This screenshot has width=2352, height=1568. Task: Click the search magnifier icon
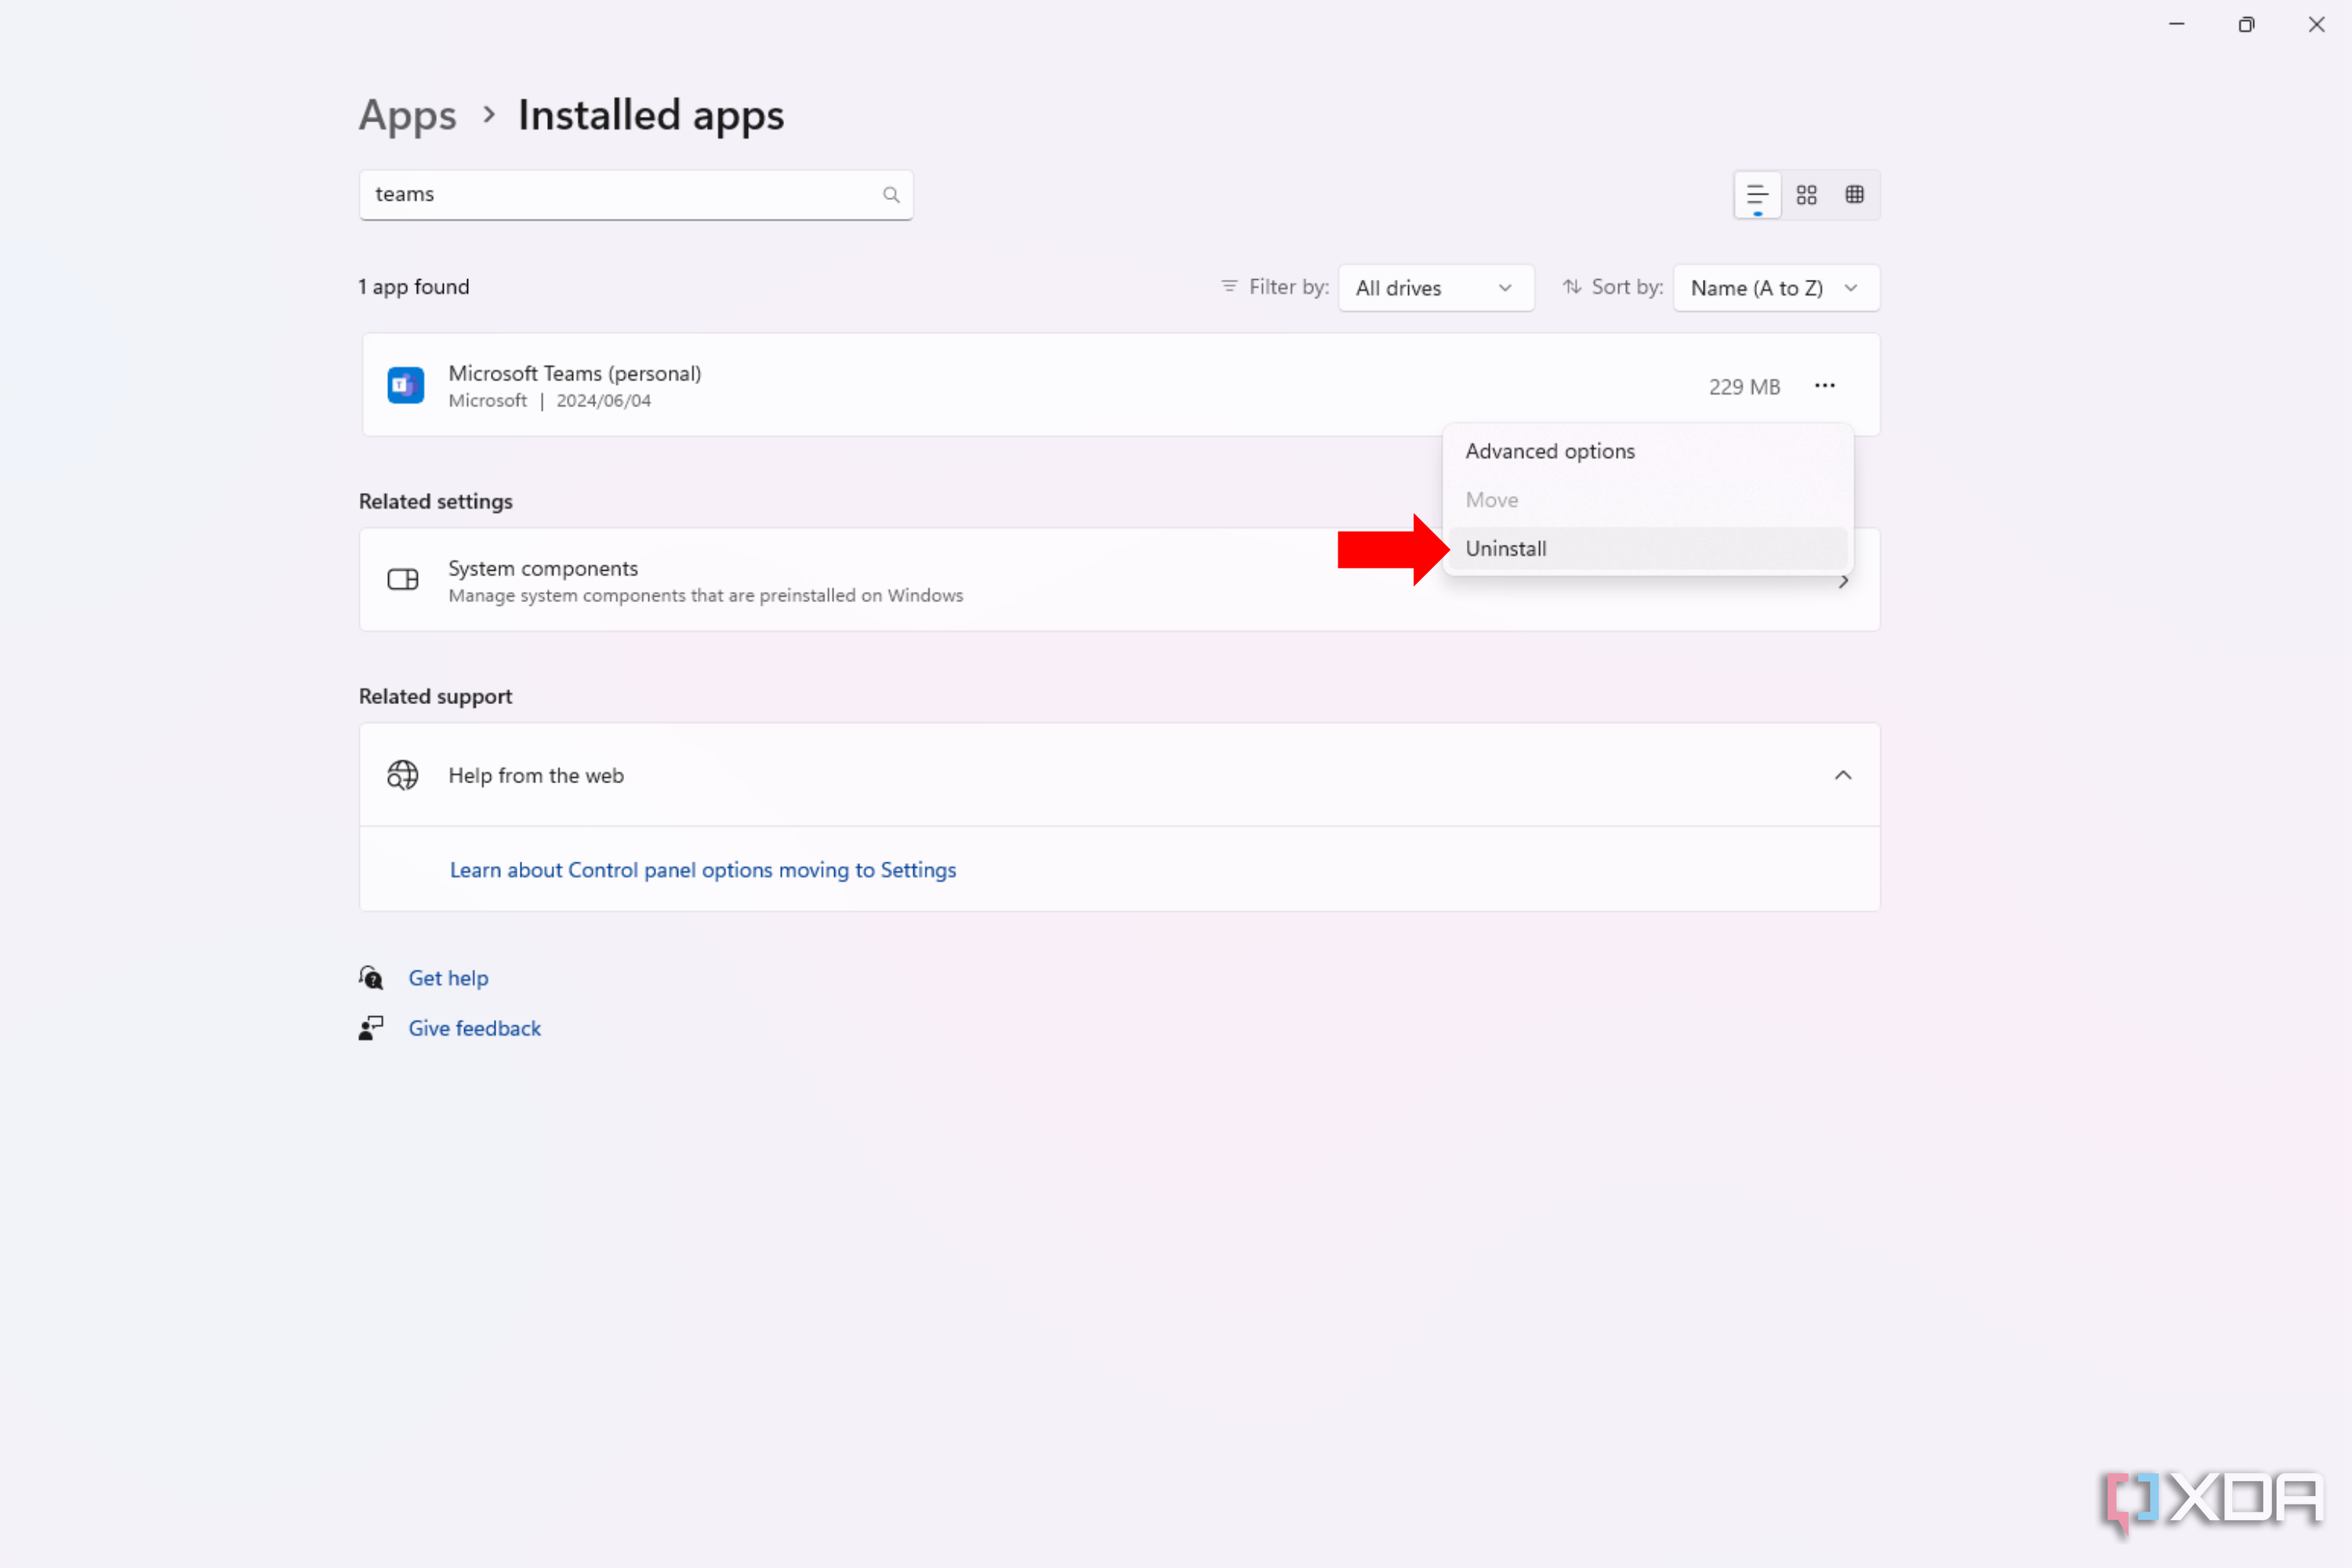890,194
